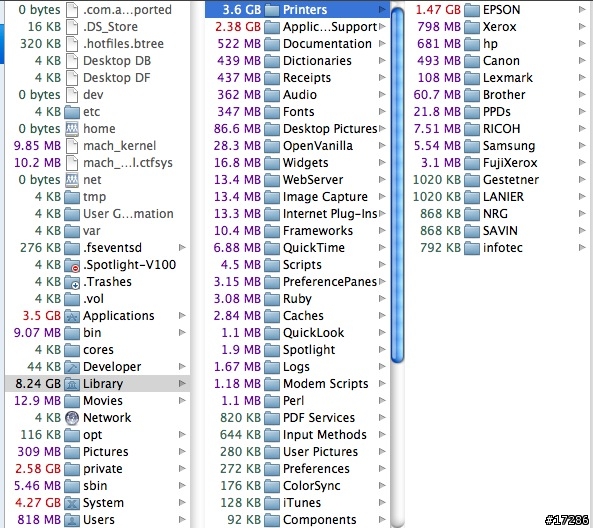Click the Canon folder icon

472,61
